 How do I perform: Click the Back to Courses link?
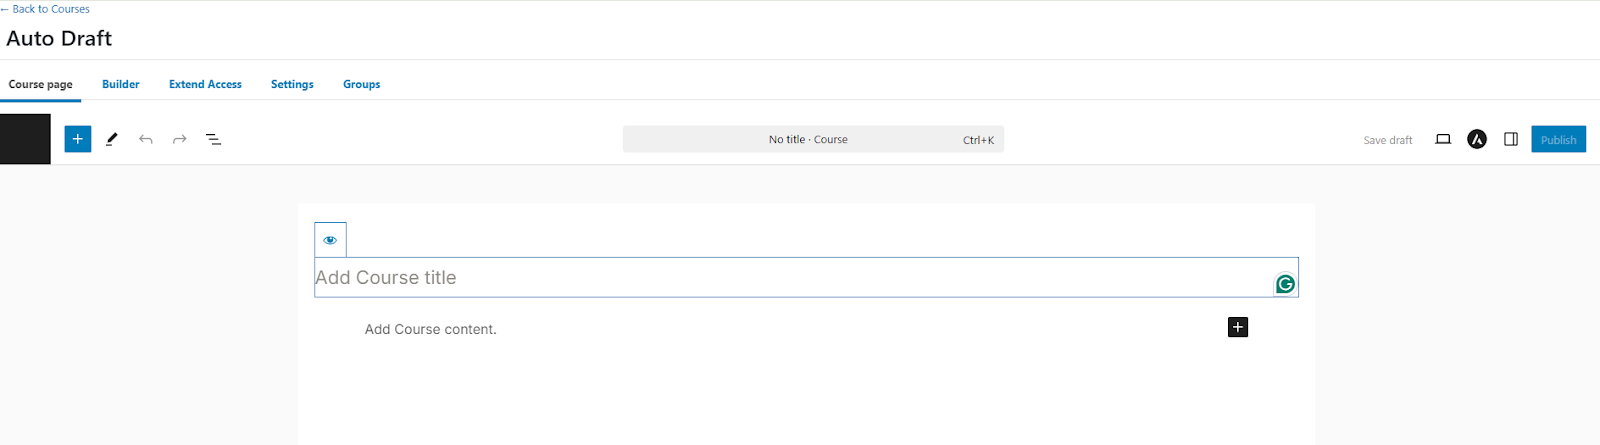tap(50, 9)
